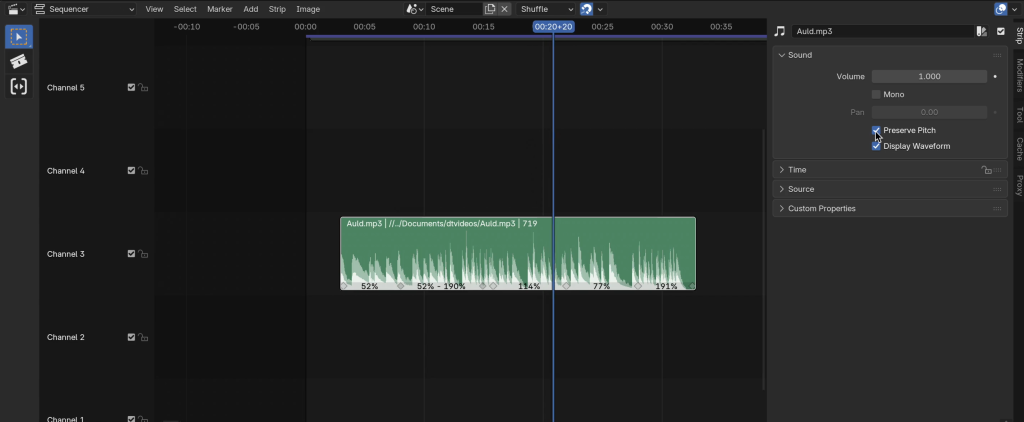Click the new scene icon
The width and height of the screenshot is (1024, 422).
click(491, 9)
